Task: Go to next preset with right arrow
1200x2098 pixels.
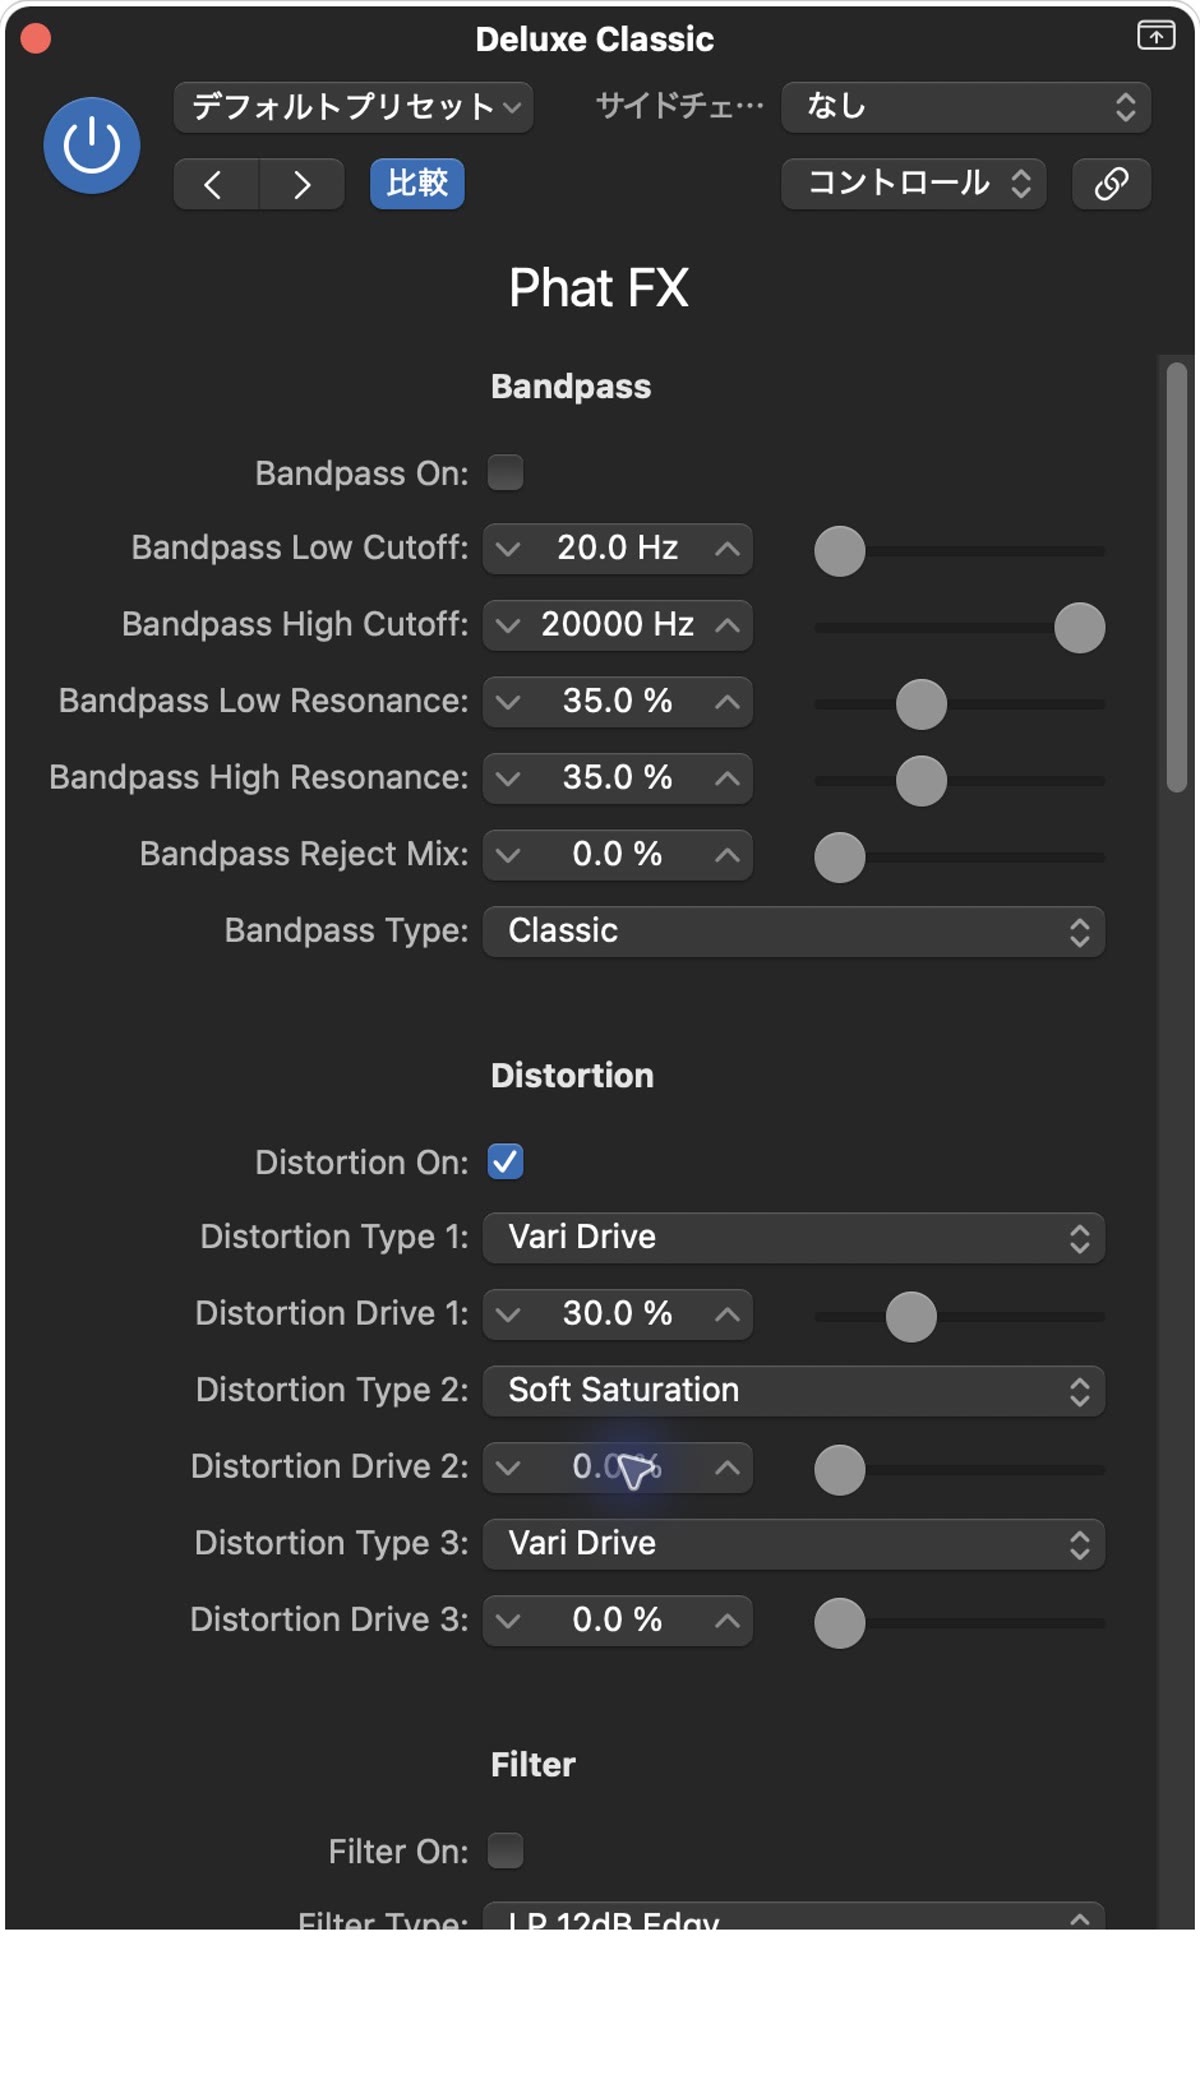Action: point(302,184)
